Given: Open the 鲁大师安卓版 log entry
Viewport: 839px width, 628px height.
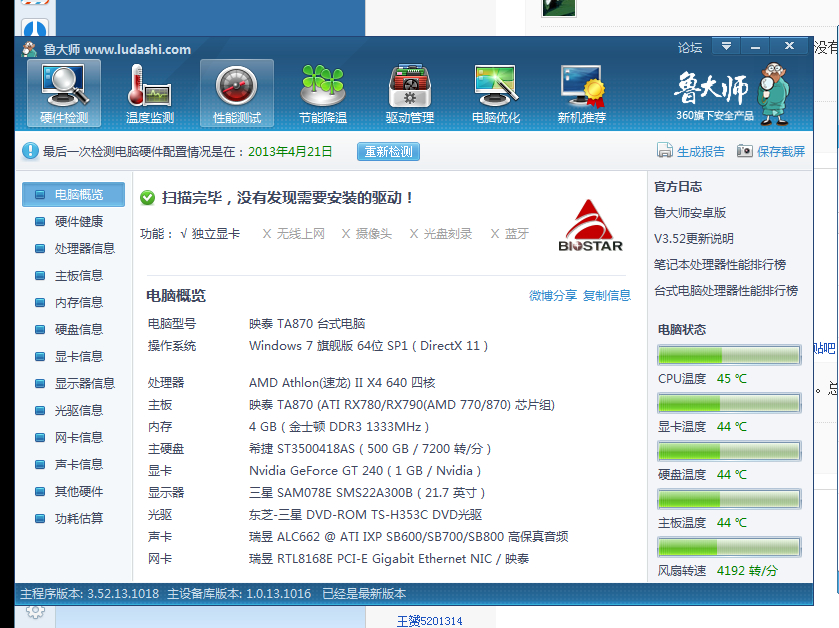Looking at the screenshot, I should click(690, 212).
